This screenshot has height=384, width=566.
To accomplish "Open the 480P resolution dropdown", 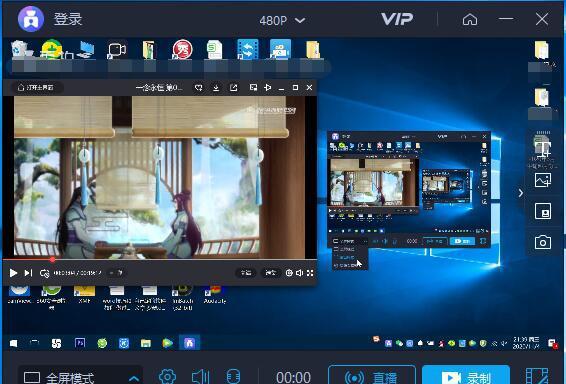I will click(x=282, y=20).
